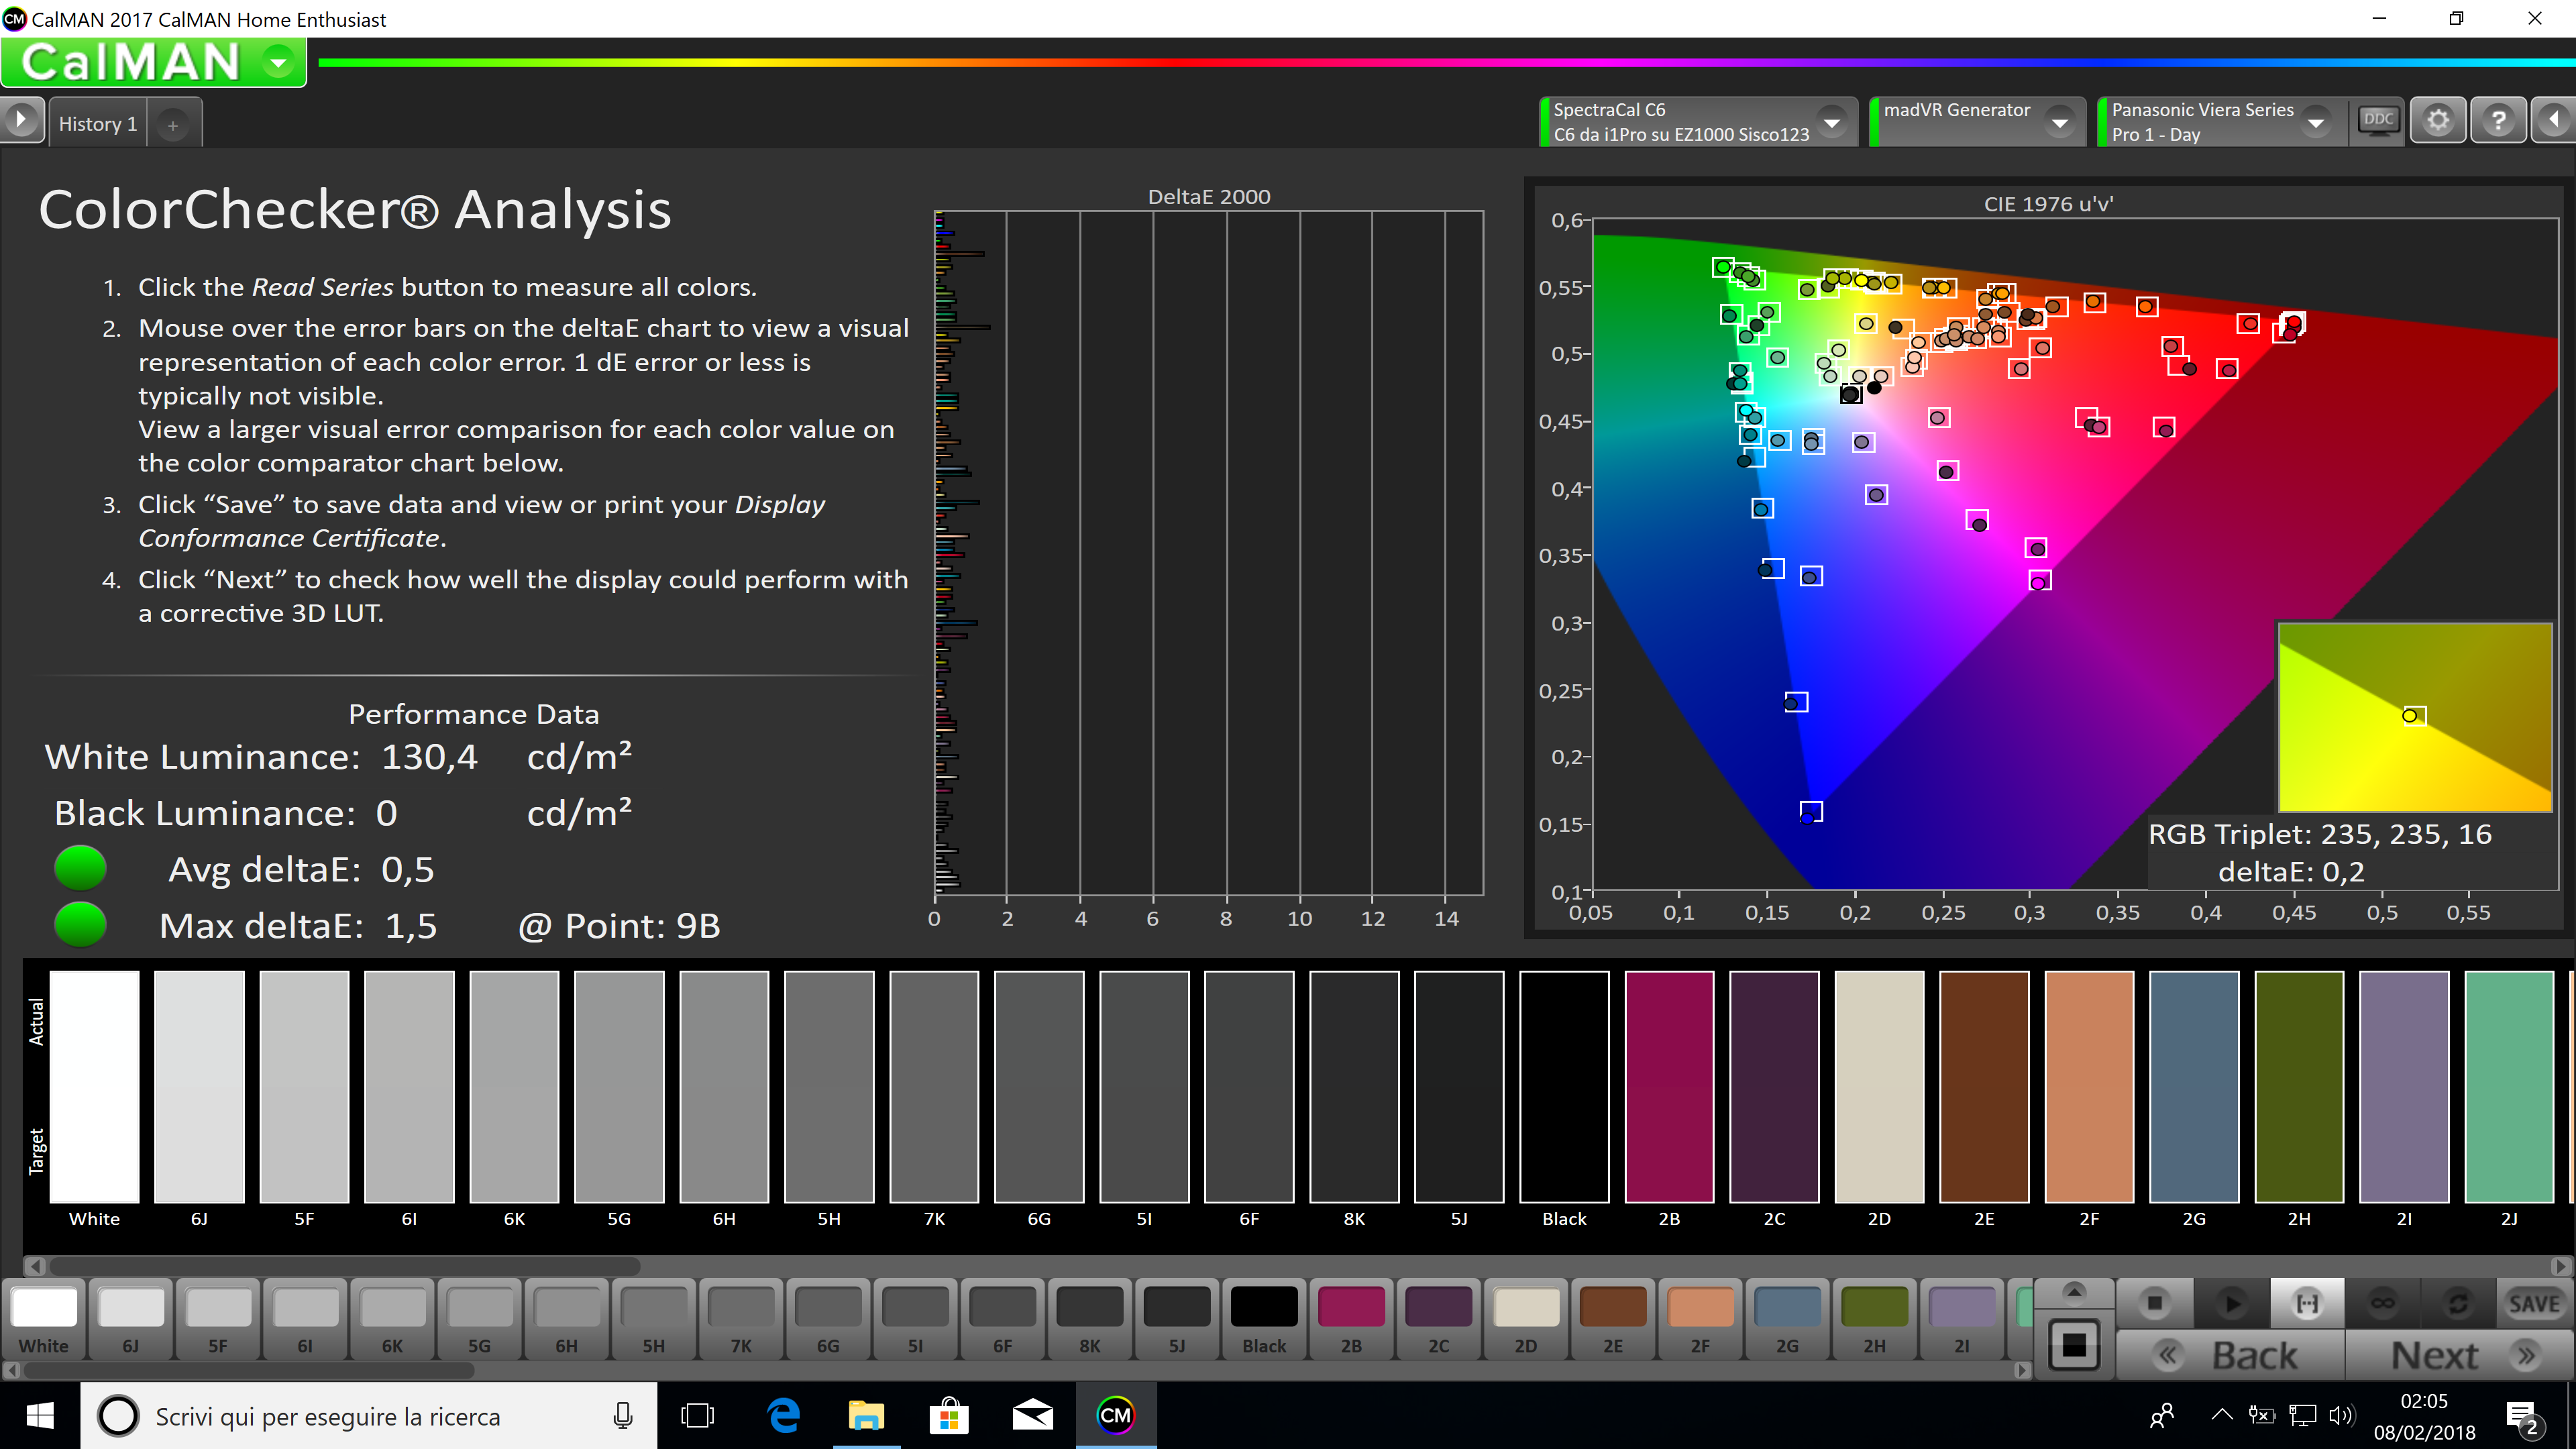Select the 7K patch button in strip
Screen dimensions: 2576x1449
click(741, 1318)
